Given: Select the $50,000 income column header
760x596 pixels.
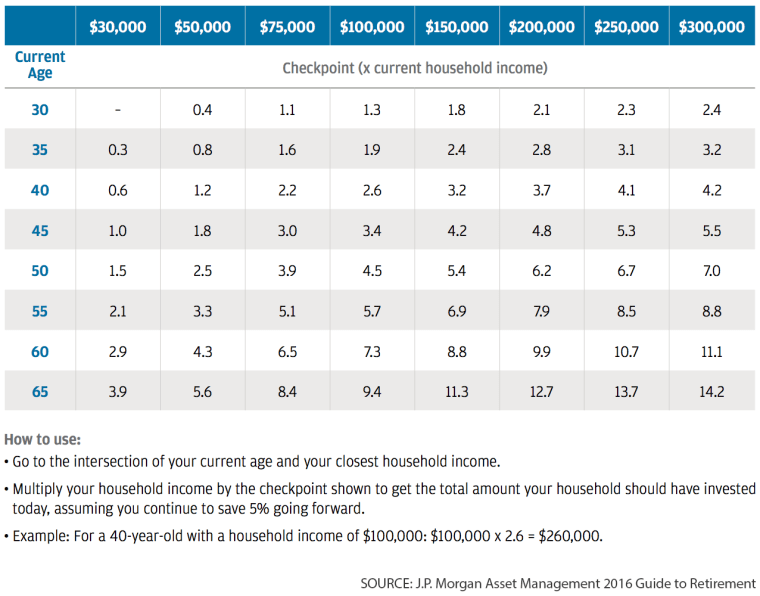Looking at the screenshot, I should 202,26.
